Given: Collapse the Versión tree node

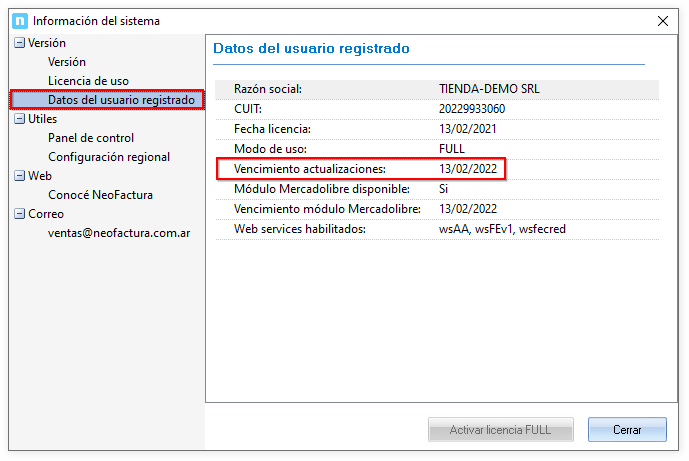Looking at the screenshot, I should [20, 43].
